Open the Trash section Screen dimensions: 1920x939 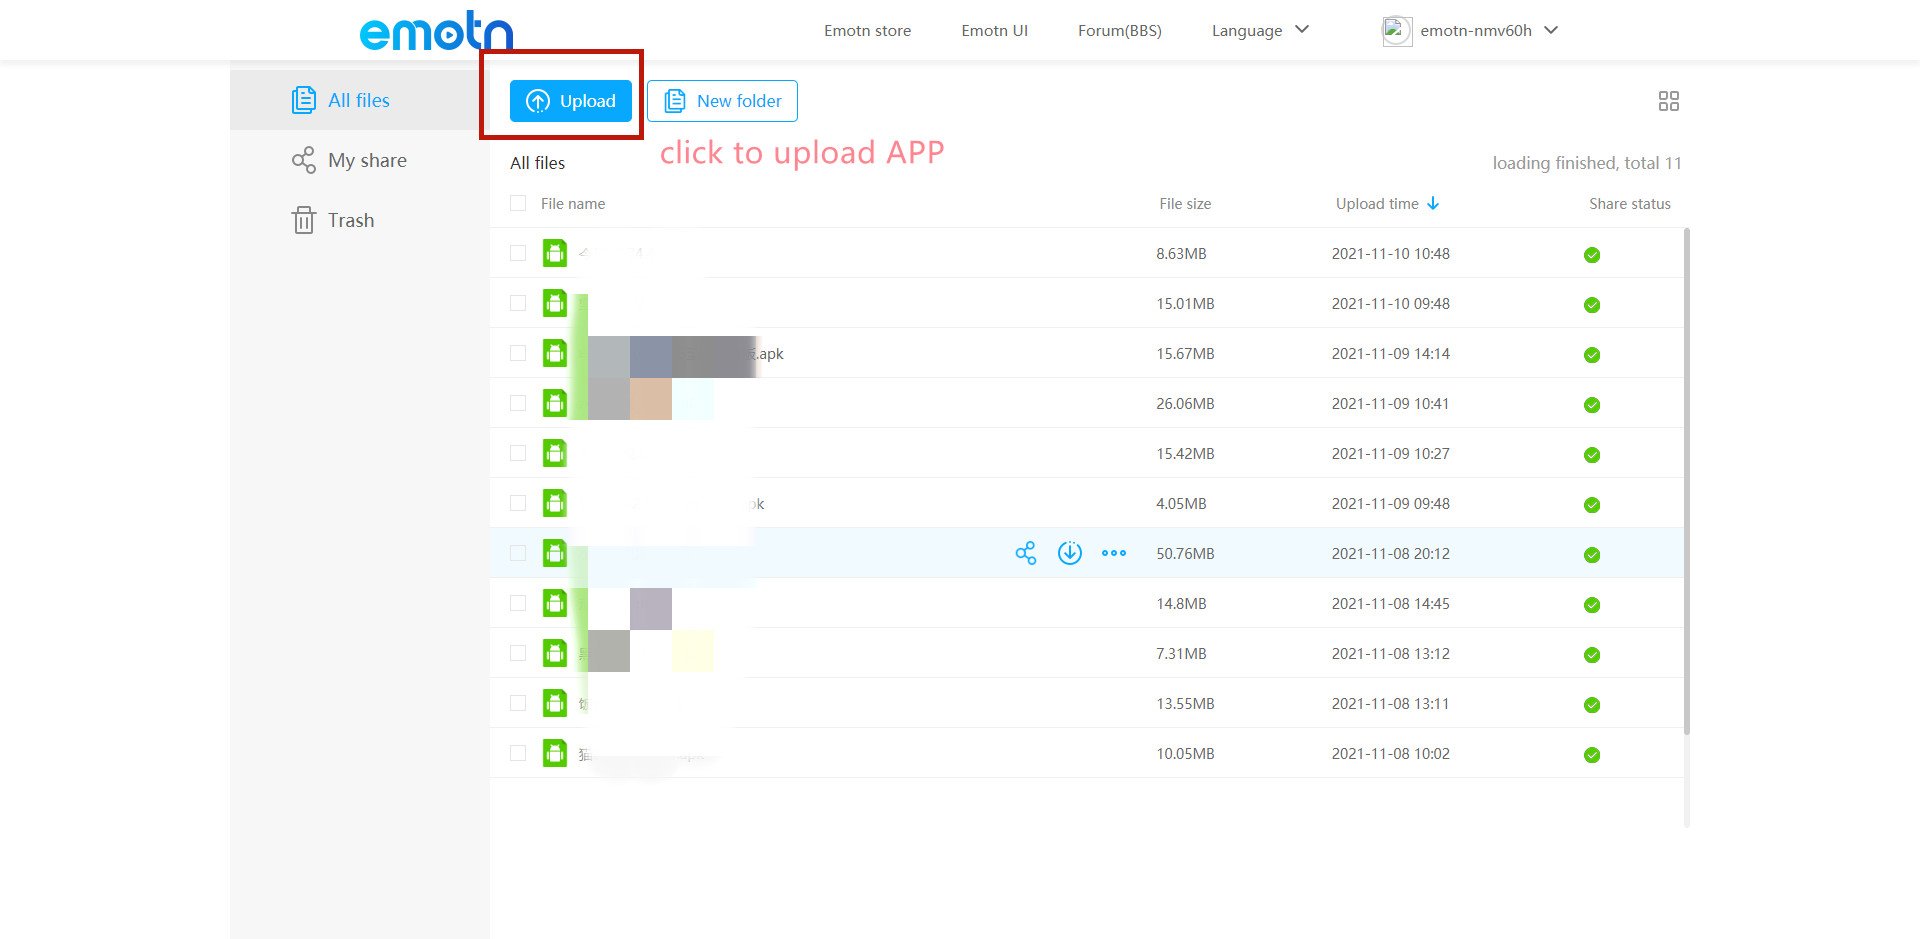(360, 220)
